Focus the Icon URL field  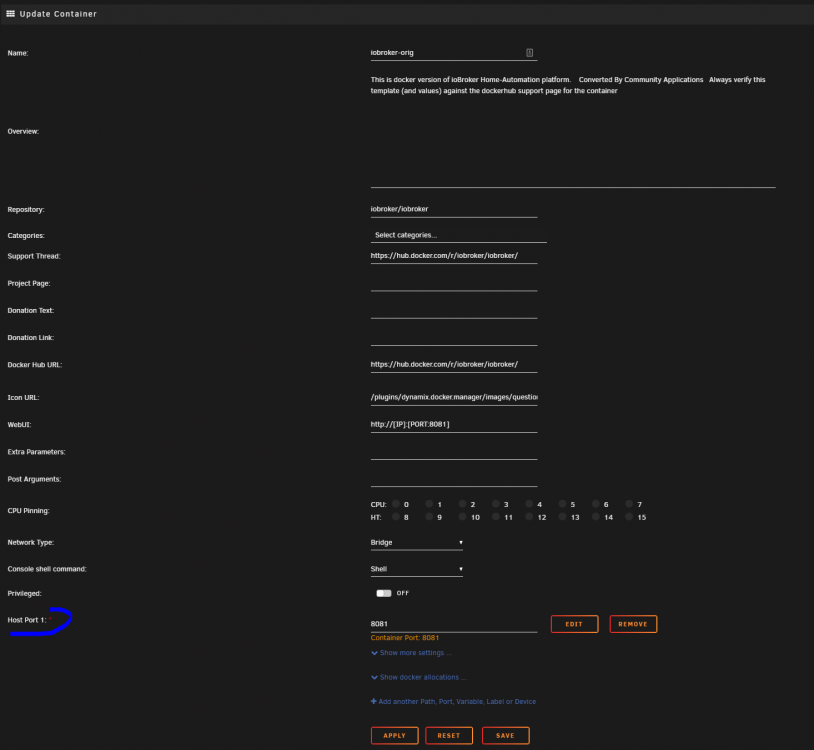pos(454,398)
